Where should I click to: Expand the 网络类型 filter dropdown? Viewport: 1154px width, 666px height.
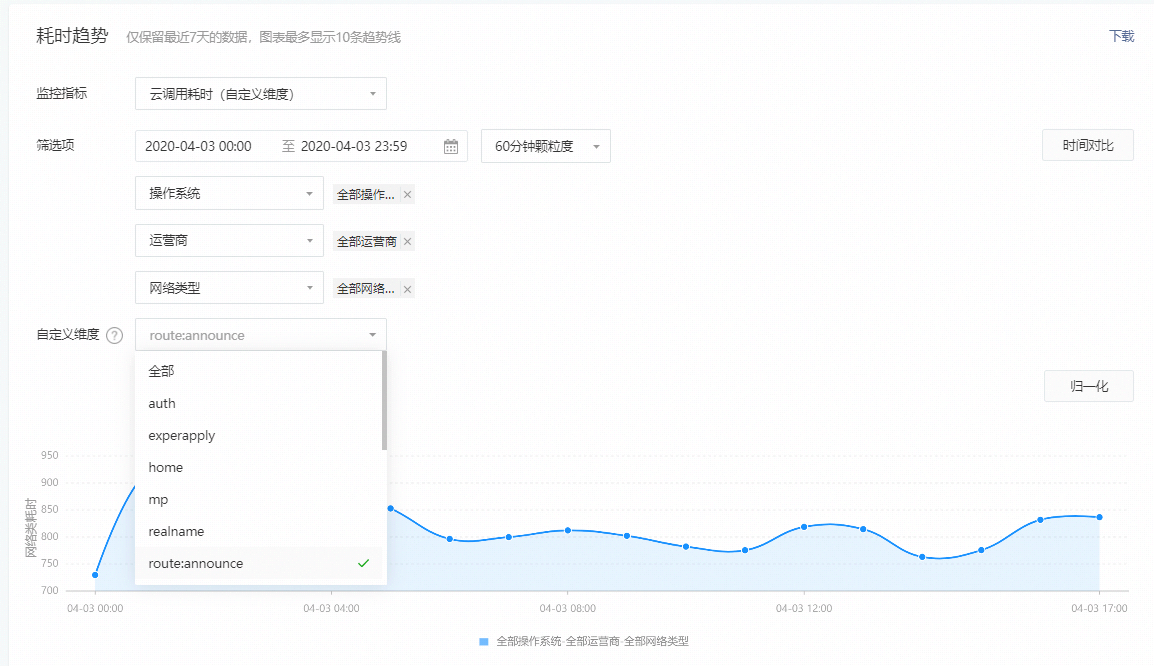click(x=229, y=288)
